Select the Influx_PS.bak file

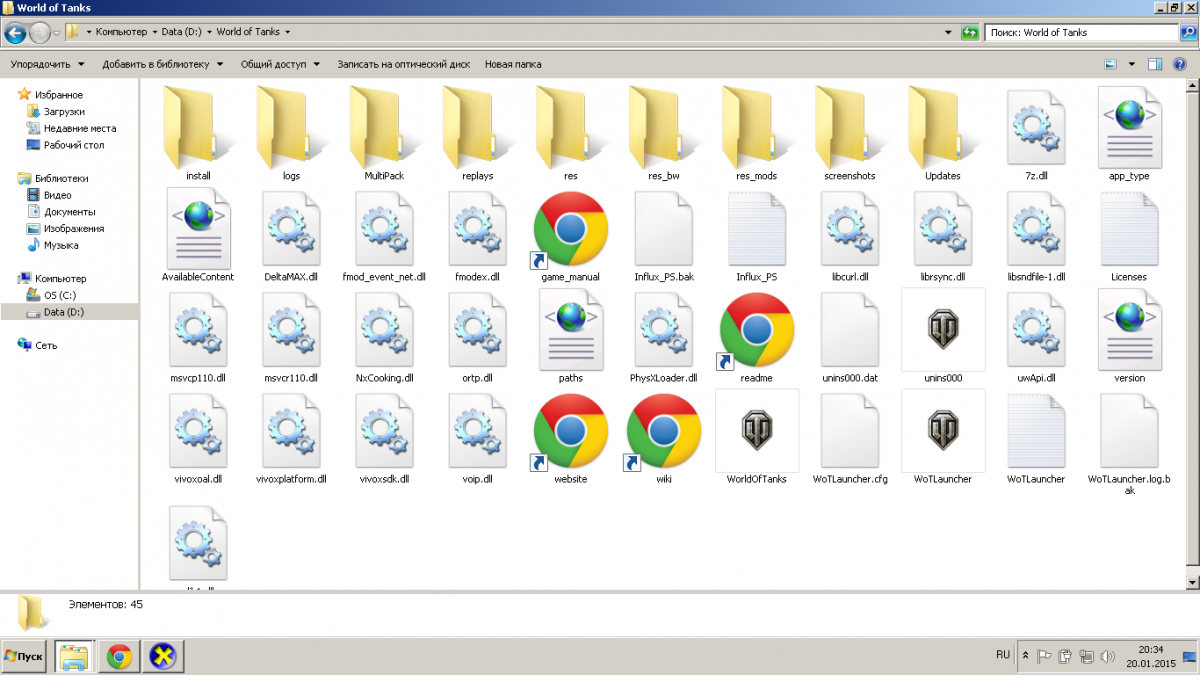pos(664,228)
